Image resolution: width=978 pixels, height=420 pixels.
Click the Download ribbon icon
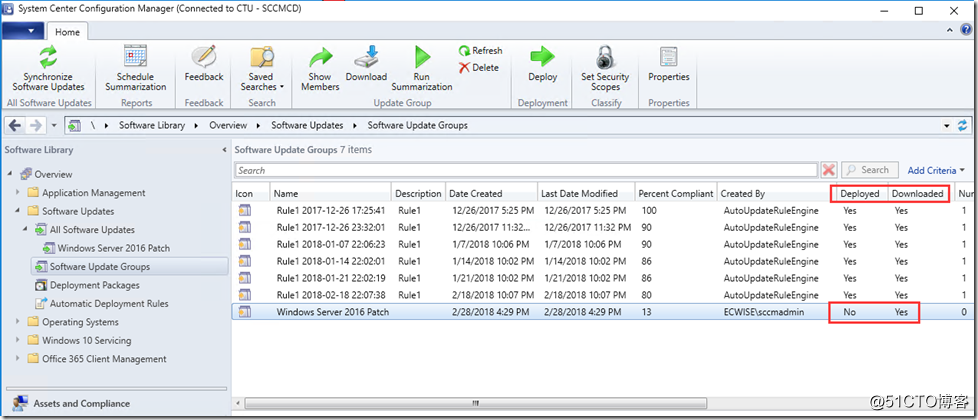pos(366,57)
